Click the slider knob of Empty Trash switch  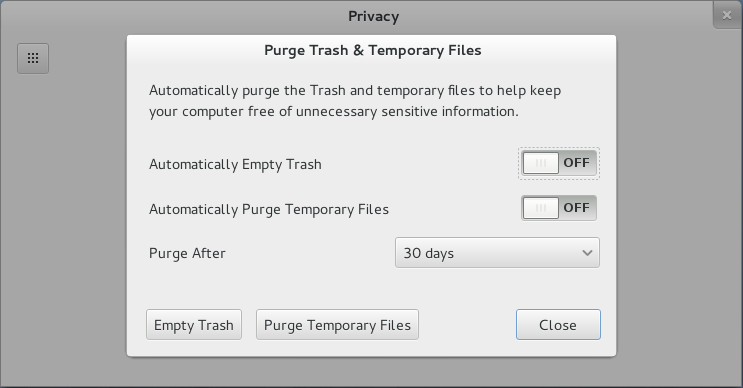tap(541, 163)
